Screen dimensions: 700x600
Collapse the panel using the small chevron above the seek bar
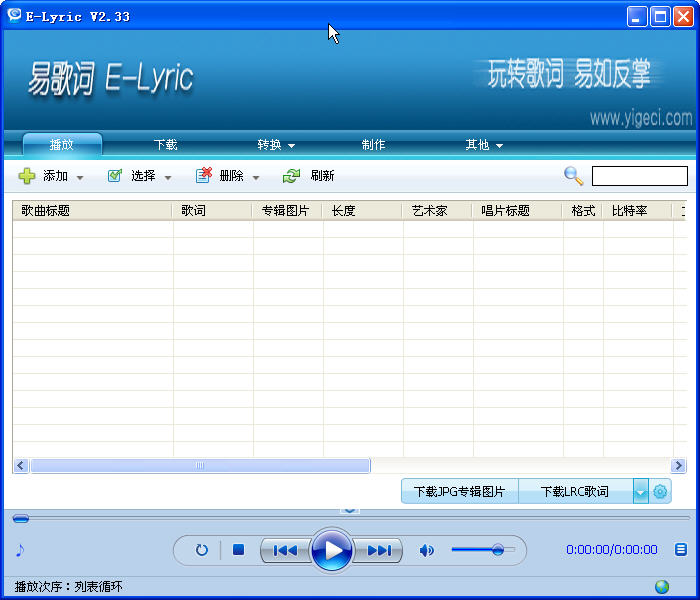pos(350,510)
